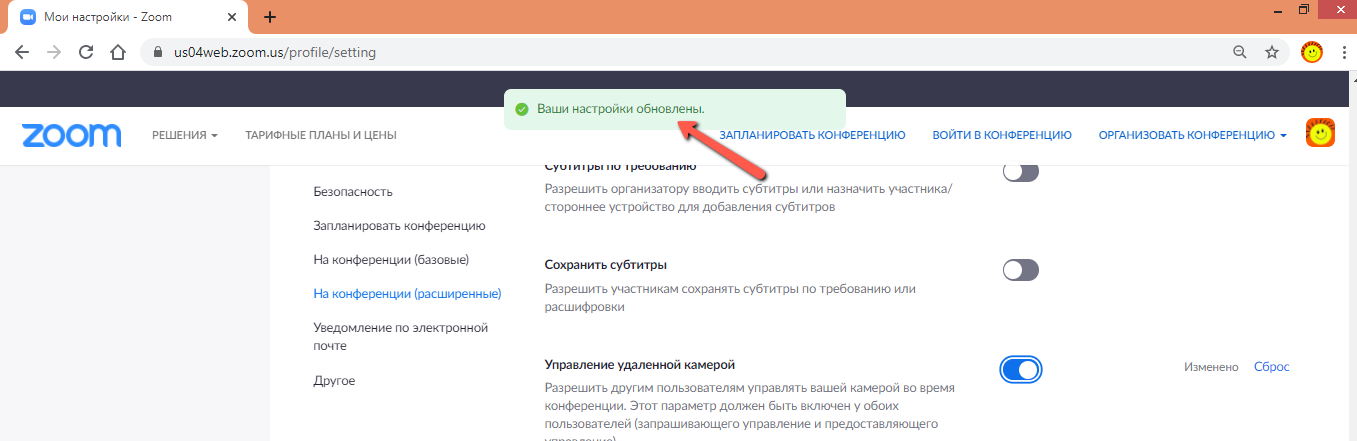The image size is (1357, 441).
Task: Click the 'Изменено' status label
Action: point(1211,367)
